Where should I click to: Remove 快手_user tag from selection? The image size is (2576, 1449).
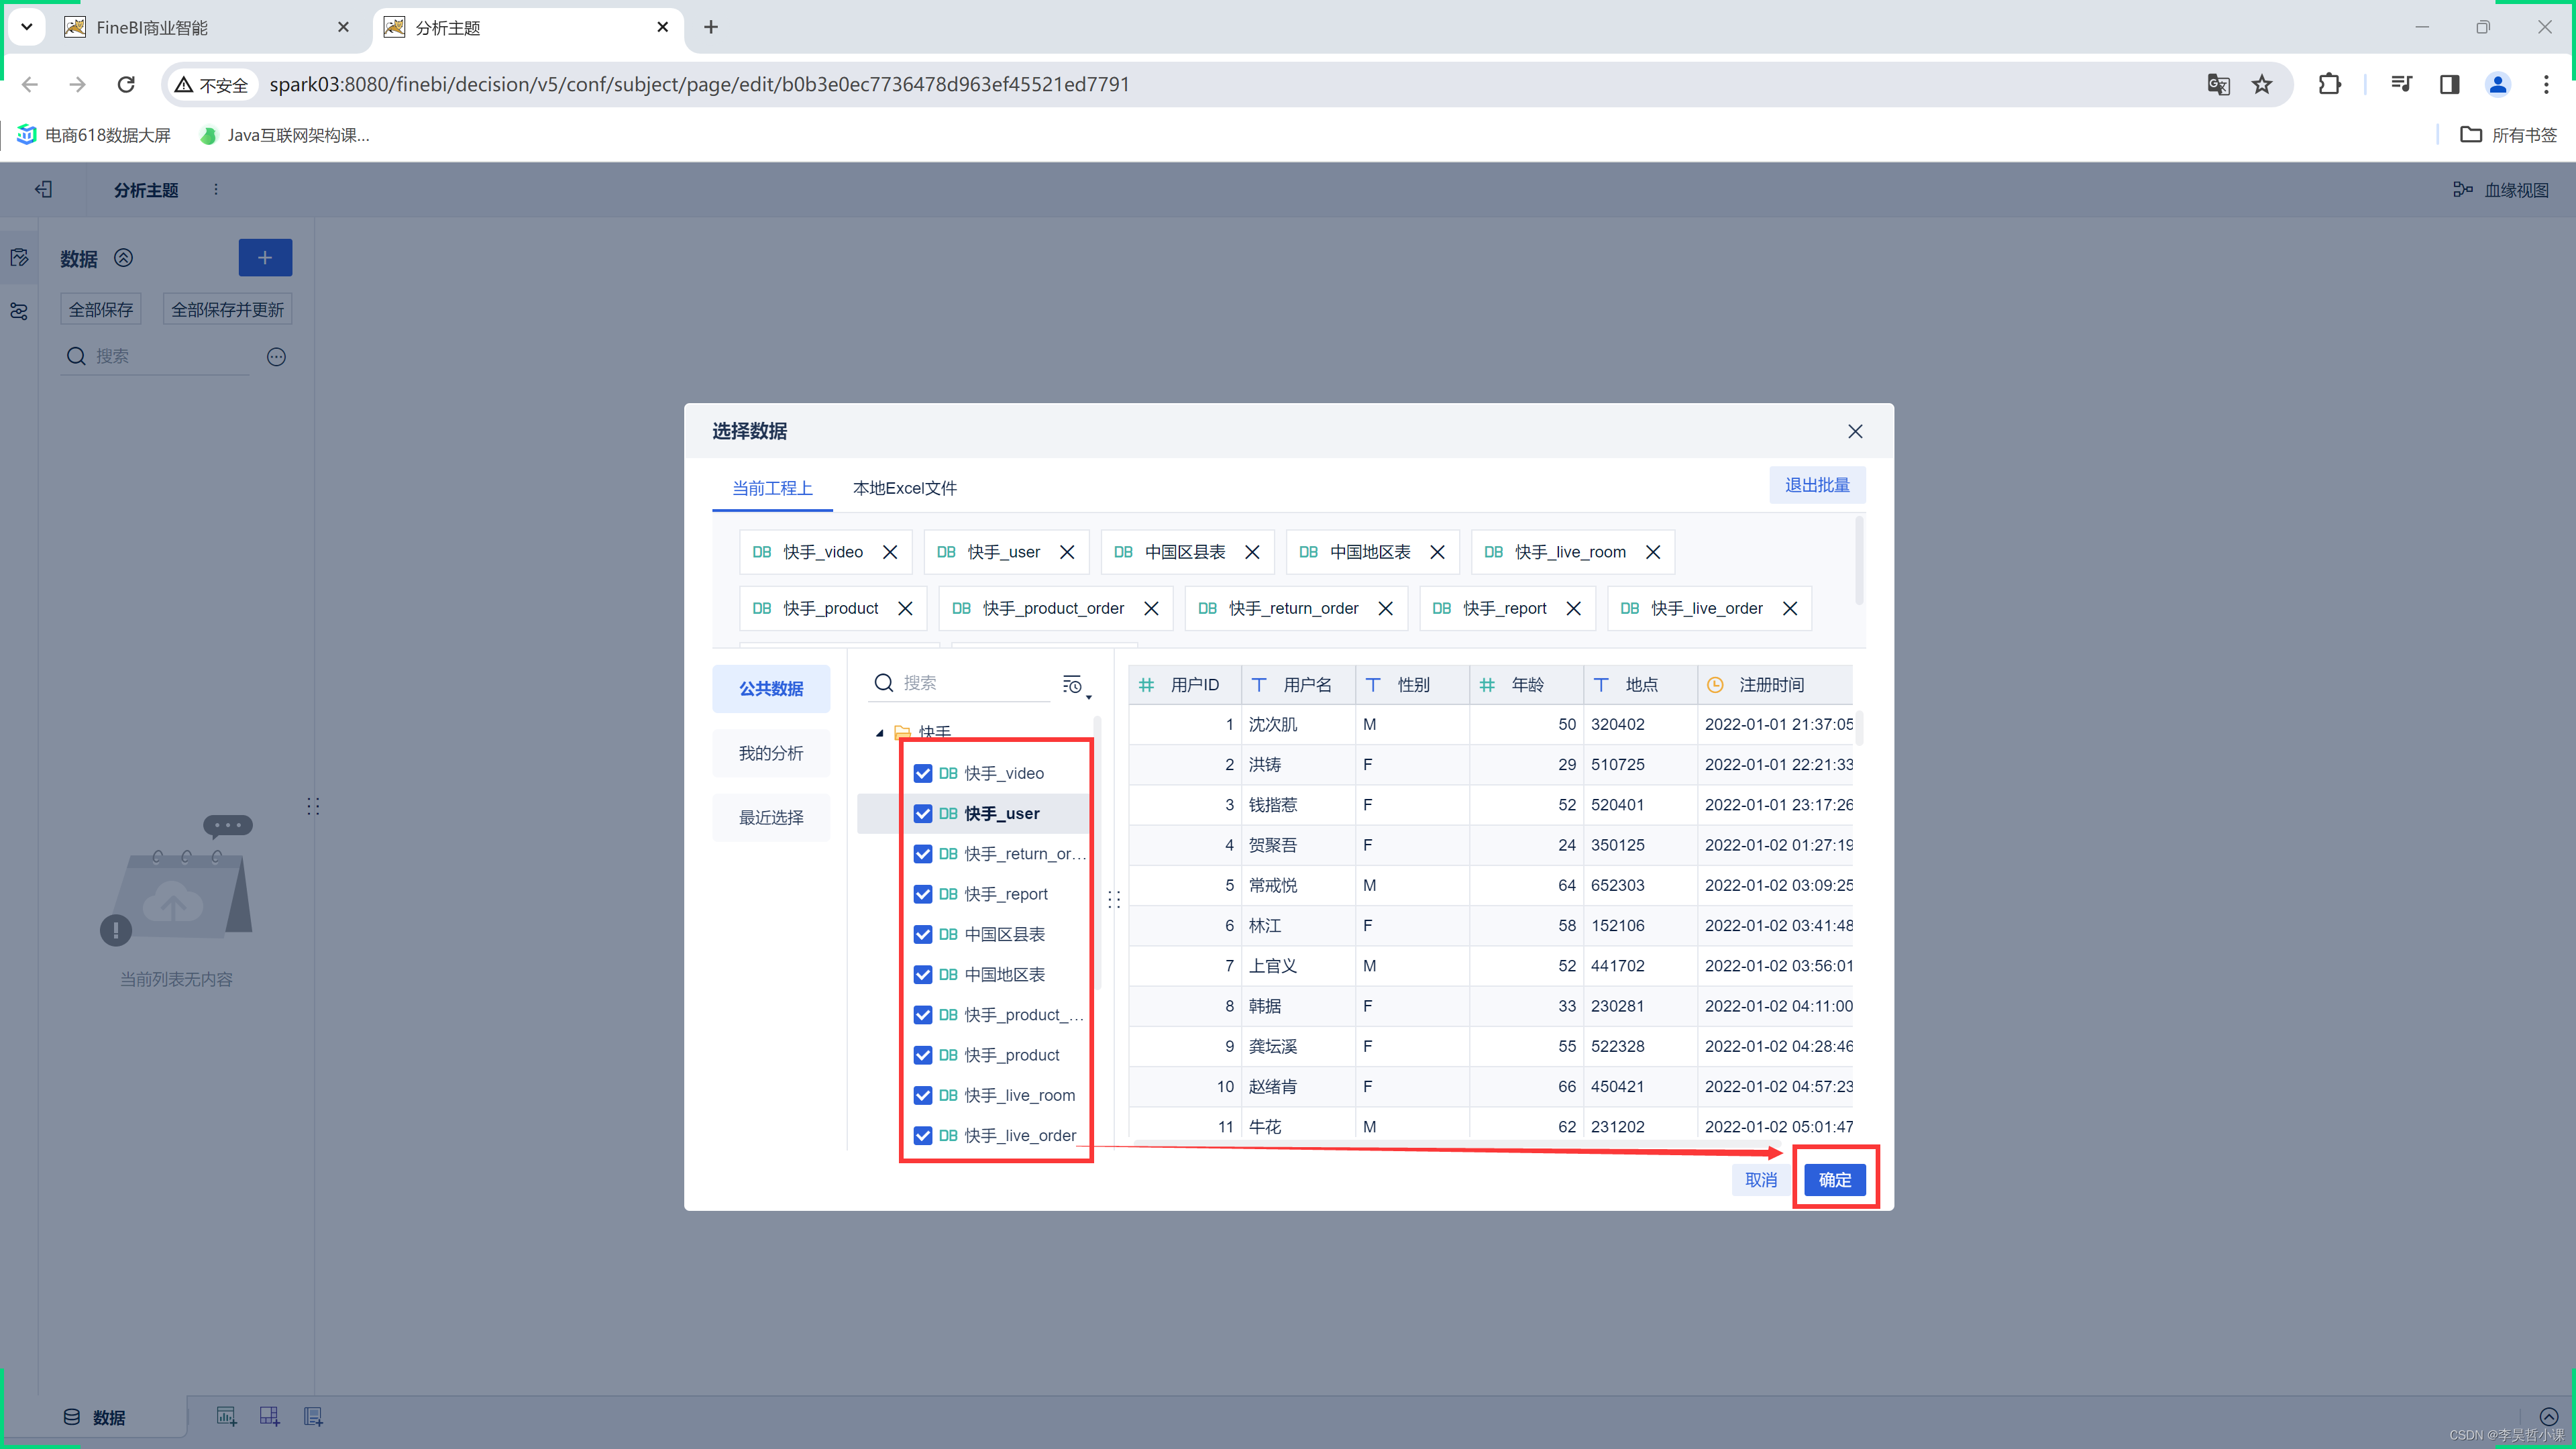point(1067,552)
